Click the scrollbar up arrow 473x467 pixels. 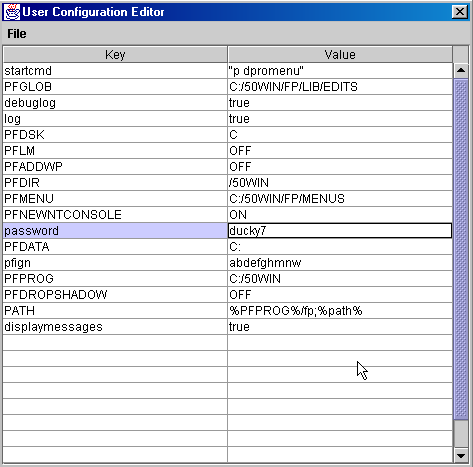click(461, 70)
